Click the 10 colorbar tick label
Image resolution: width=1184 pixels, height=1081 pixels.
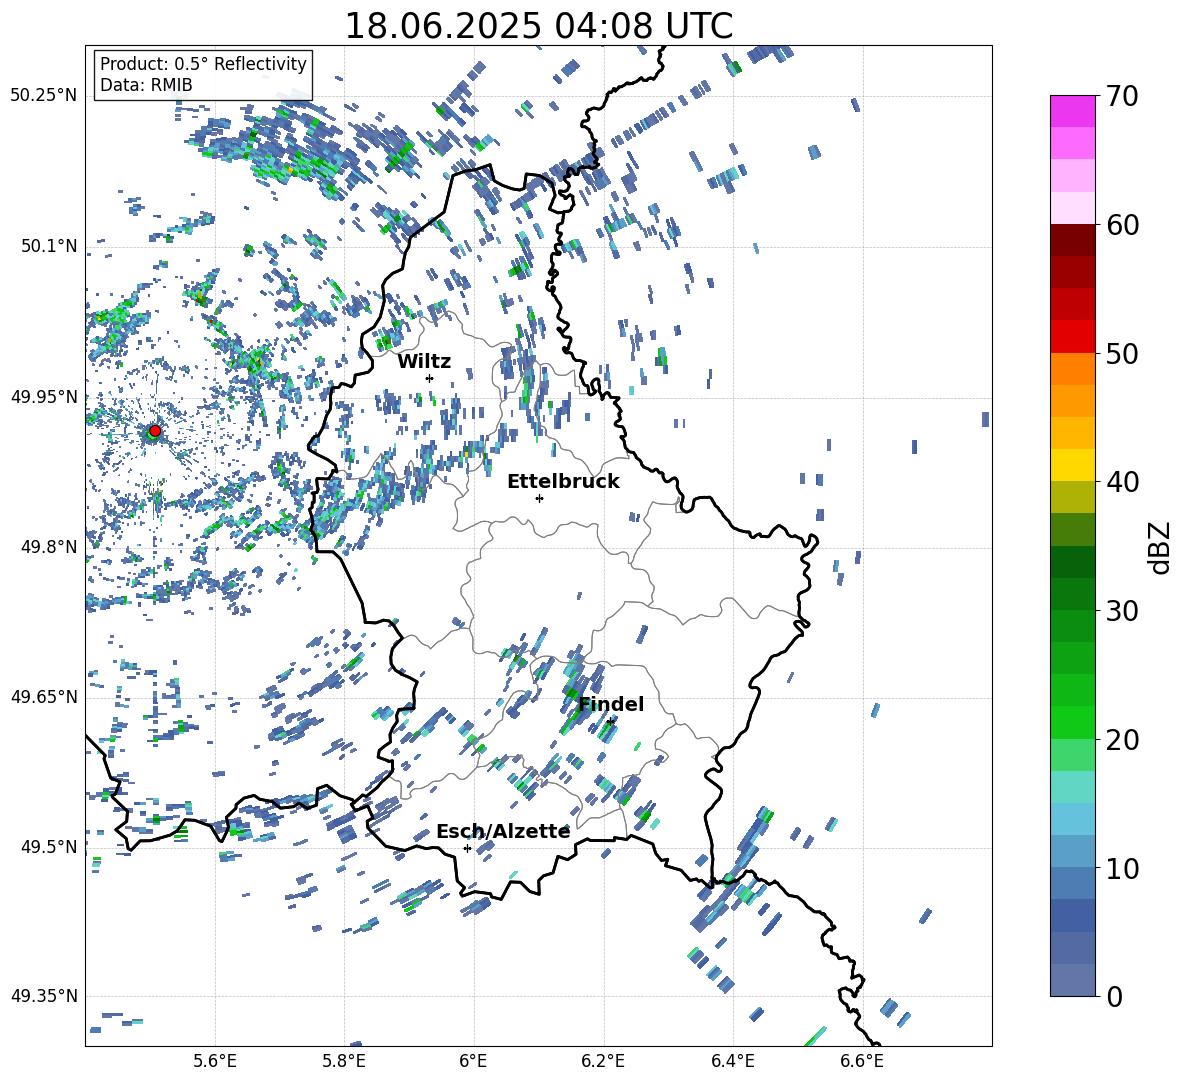tap(1121, 868)
